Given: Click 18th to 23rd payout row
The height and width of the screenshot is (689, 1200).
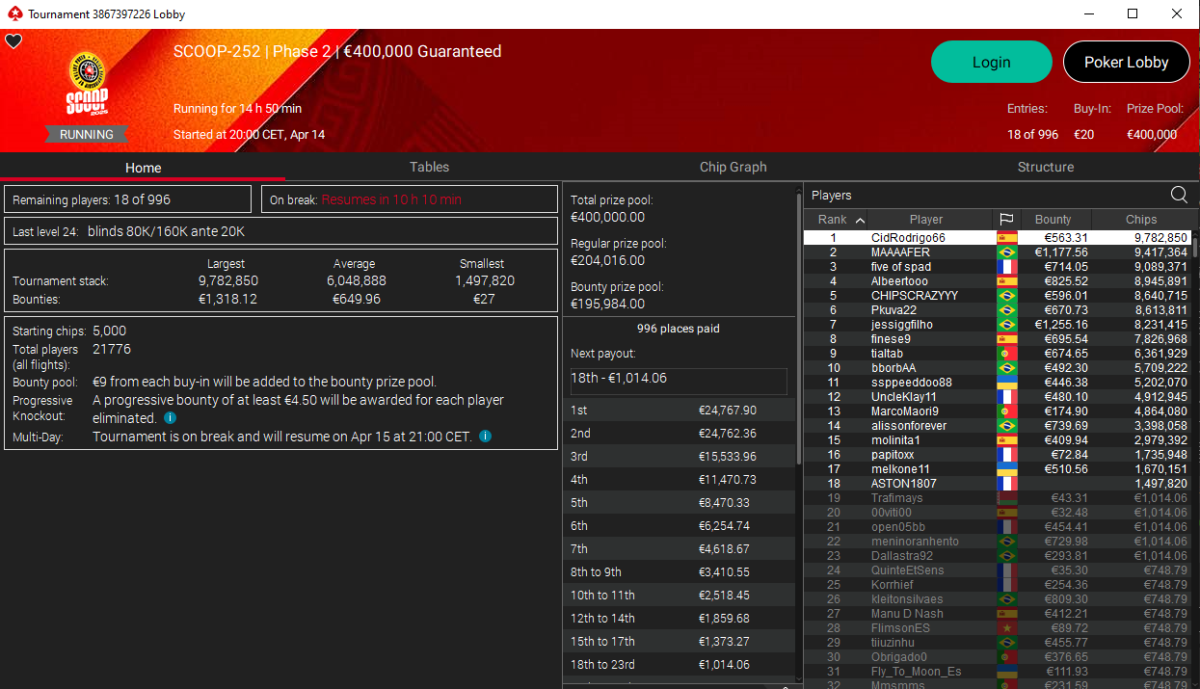Looking at the screenshot, I should 679,664.
